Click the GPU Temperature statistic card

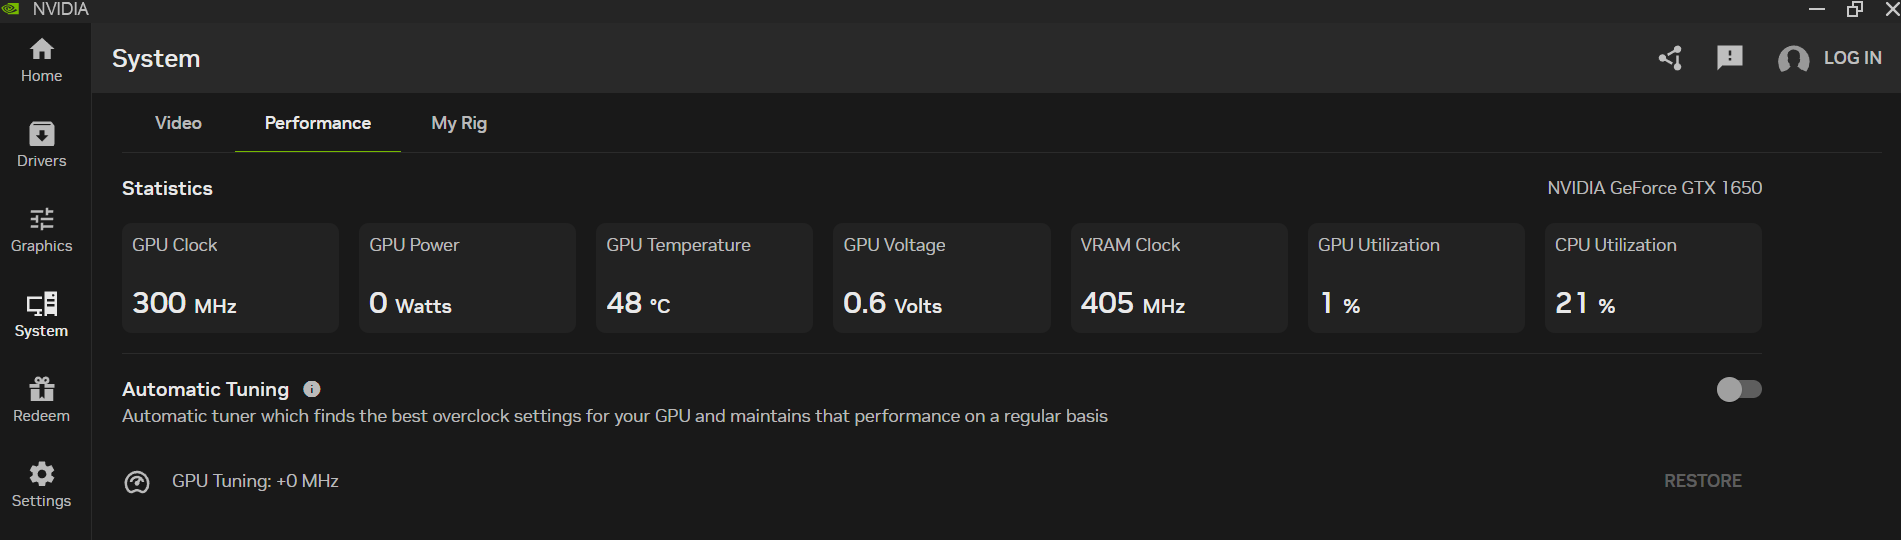pos(704,278)
